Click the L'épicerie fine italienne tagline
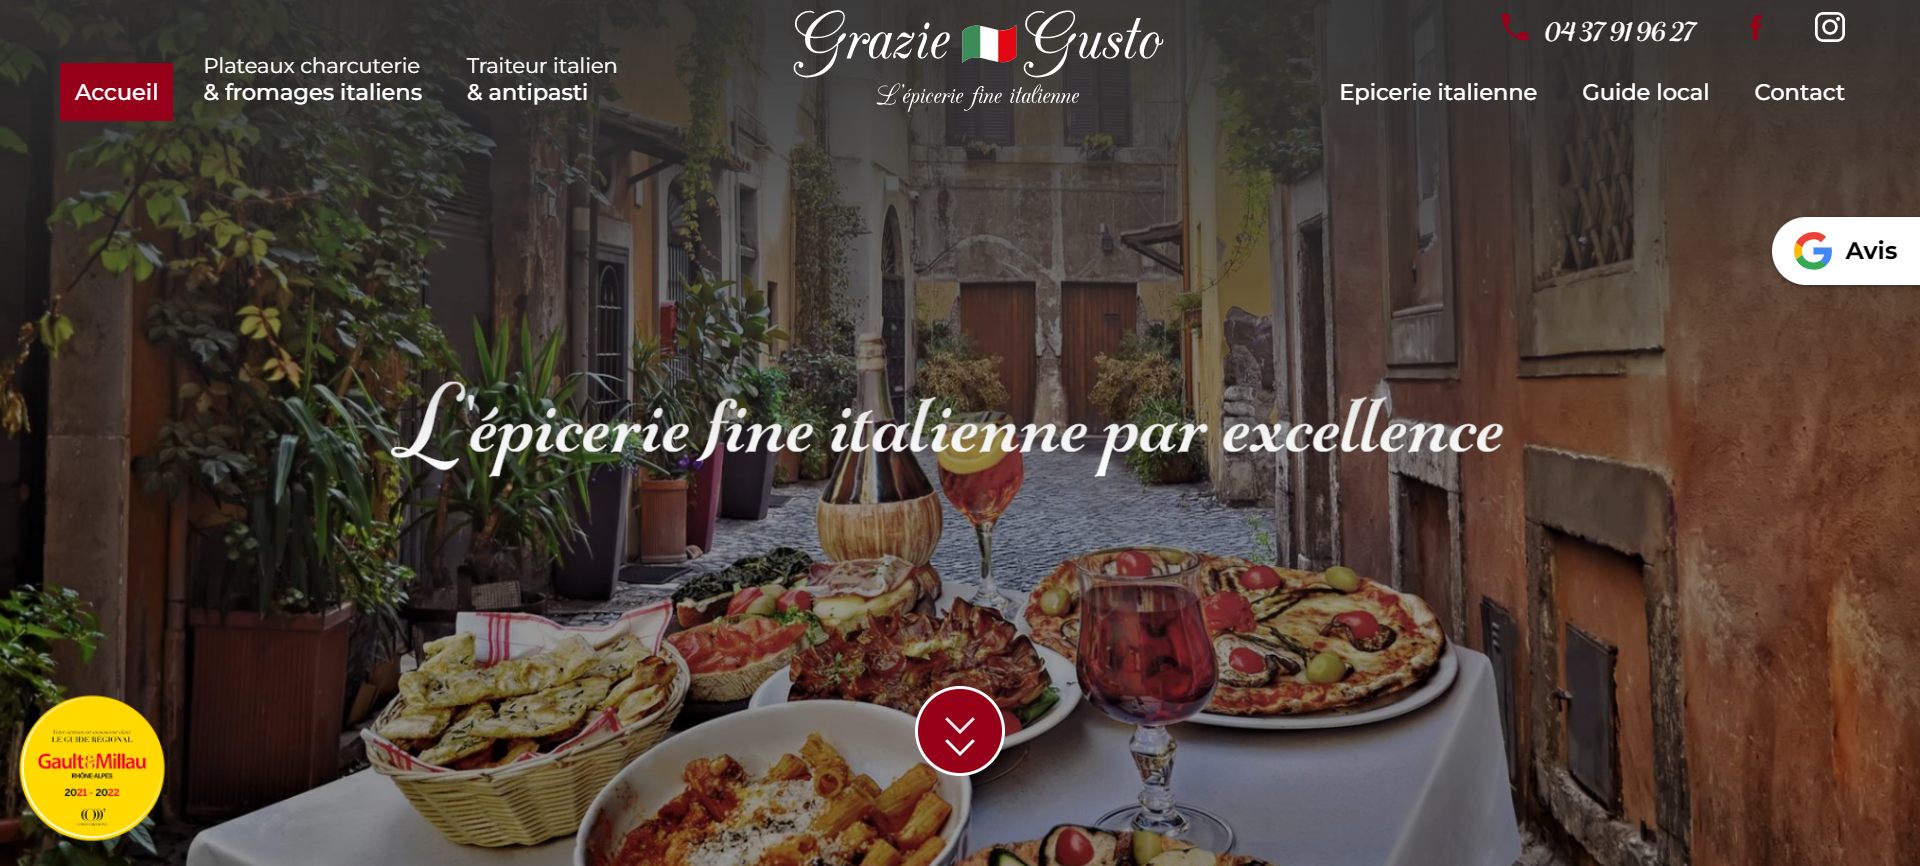This screenshot has height=866, width=1920. pyautogui.click(x=978, y=96)
